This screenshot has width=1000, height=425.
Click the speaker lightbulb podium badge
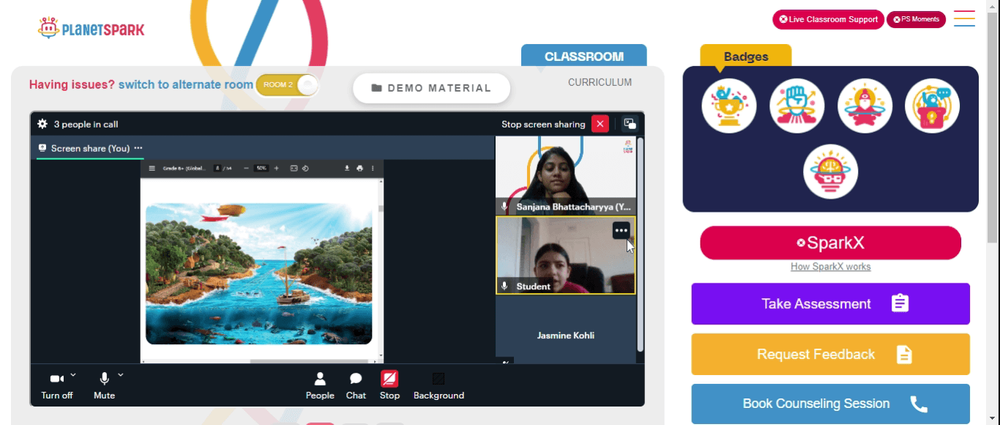(x=932, y=106)
